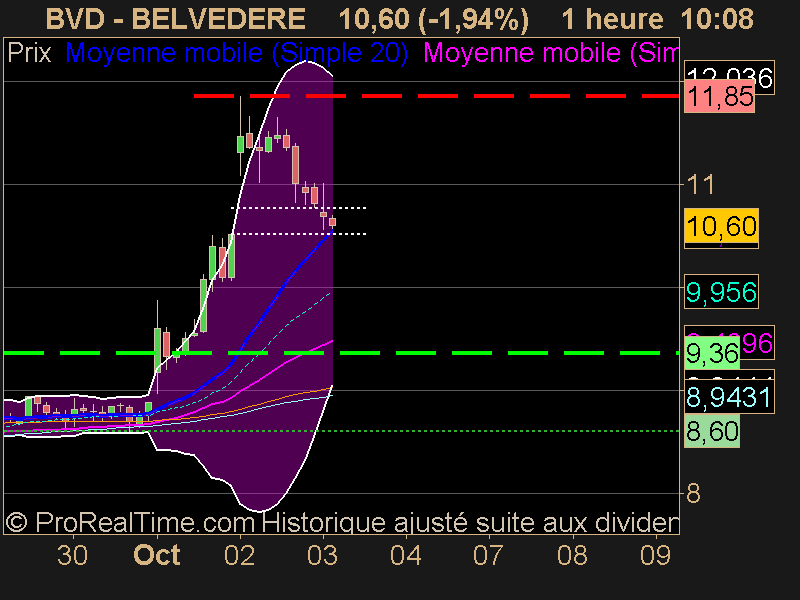Click the dotted green 8,60 horizontal line

pyautogui.click(x=341, y=431)
